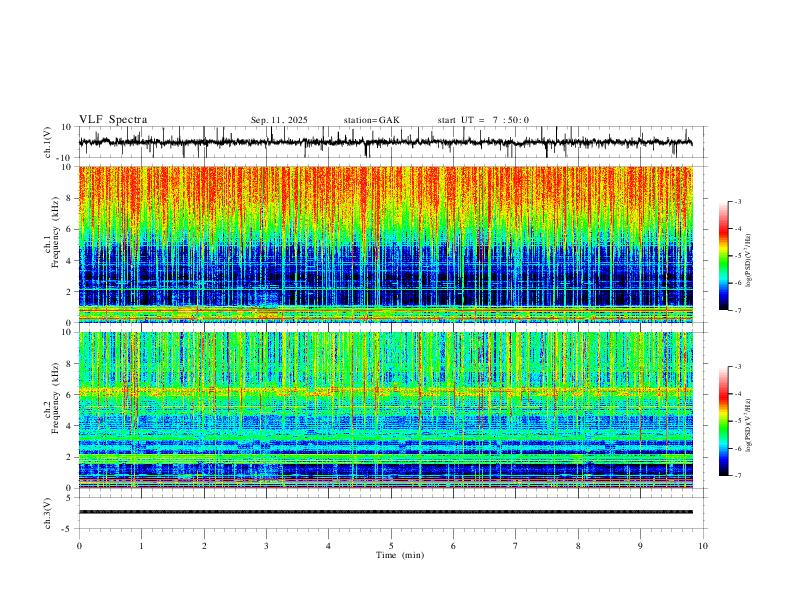Click the ch.1 voltage waveform trace panel
Screen dimensions: 792x612
click(391, 142)
